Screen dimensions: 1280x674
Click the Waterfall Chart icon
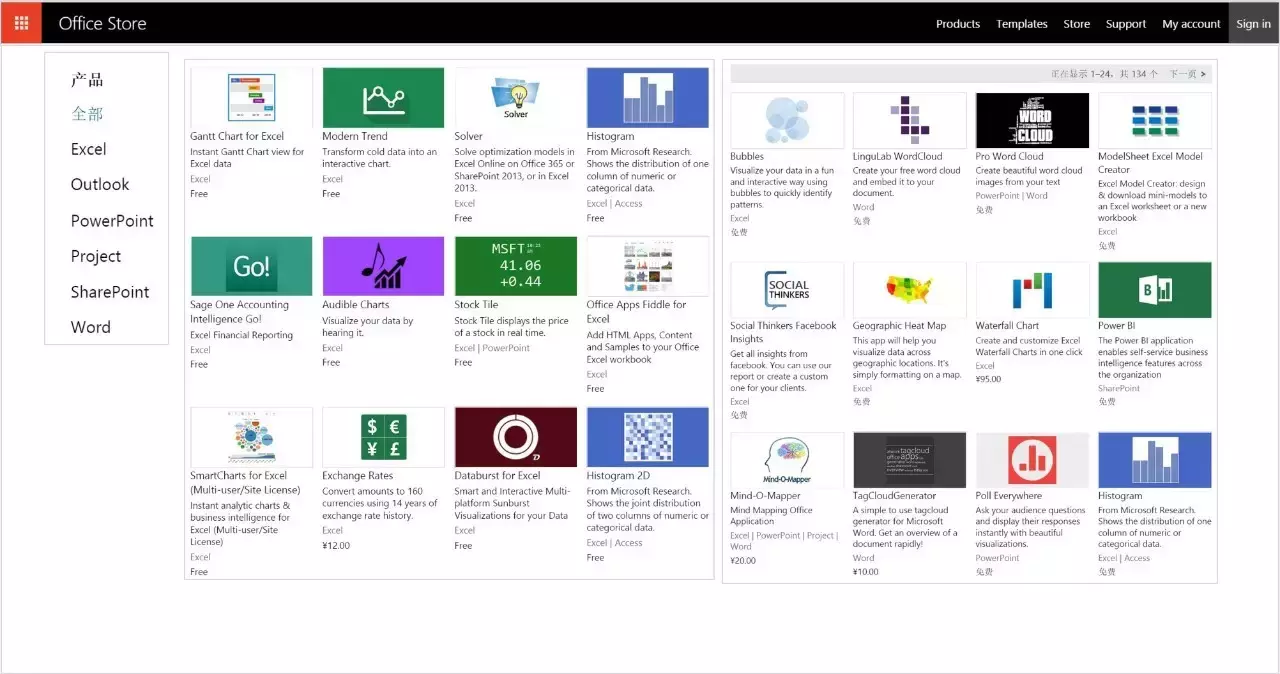(1032, 290)
